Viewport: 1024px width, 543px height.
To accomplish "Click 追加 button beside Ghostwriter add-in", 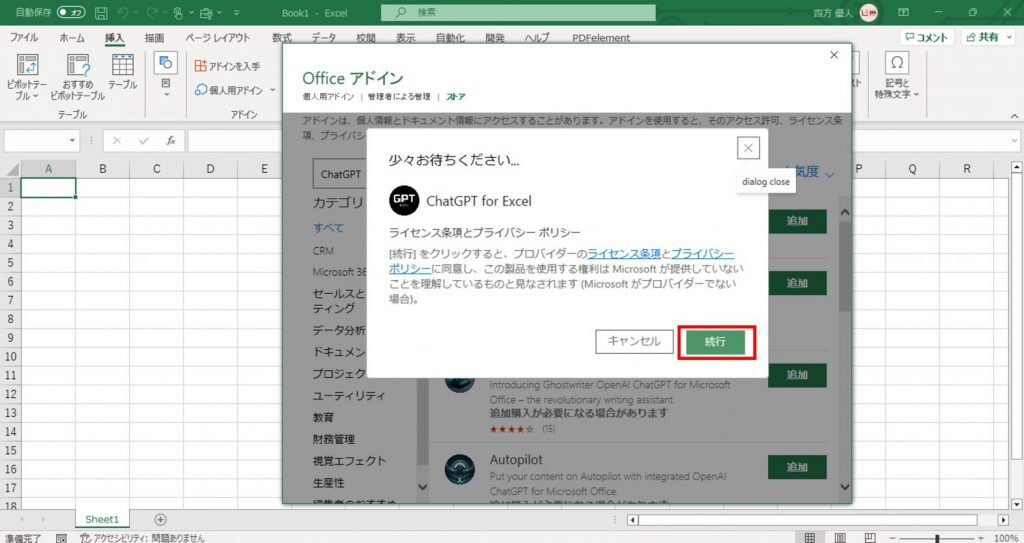I will 797,375.
